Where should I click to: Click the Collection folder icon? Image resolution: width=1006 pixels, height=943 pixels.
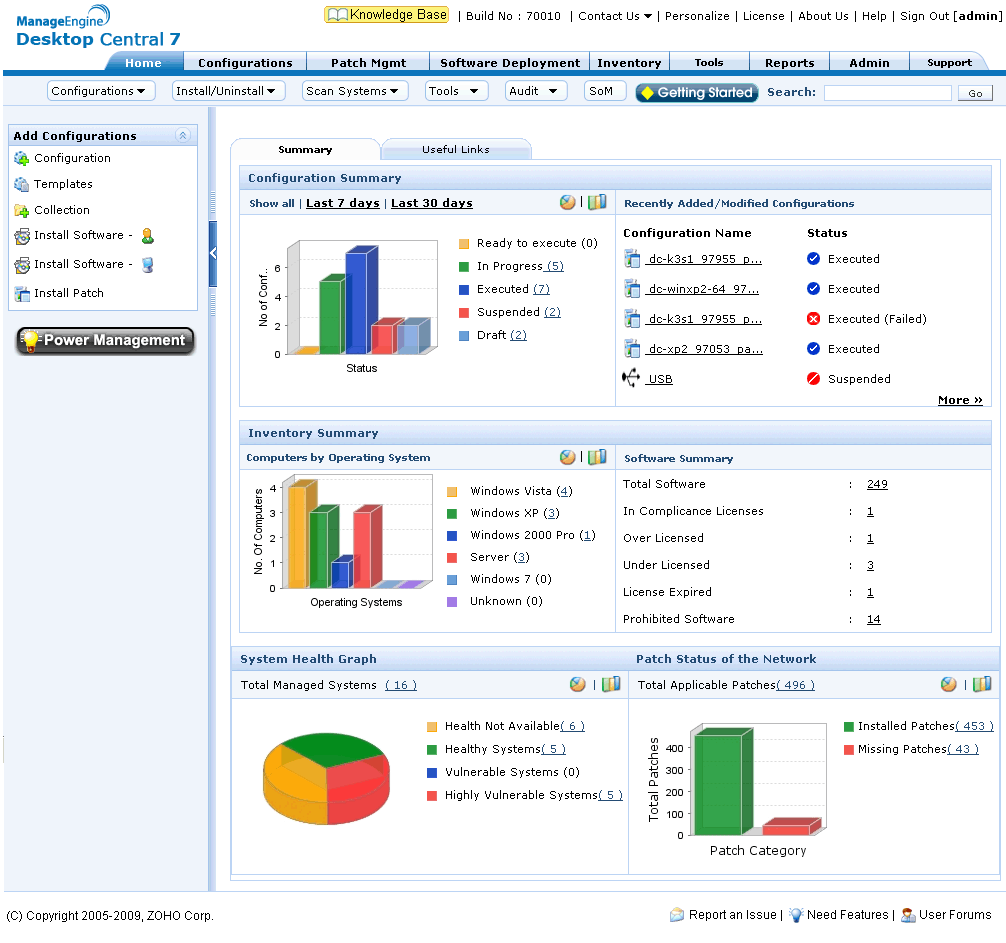pyautogui.click(x=21, y=210)
